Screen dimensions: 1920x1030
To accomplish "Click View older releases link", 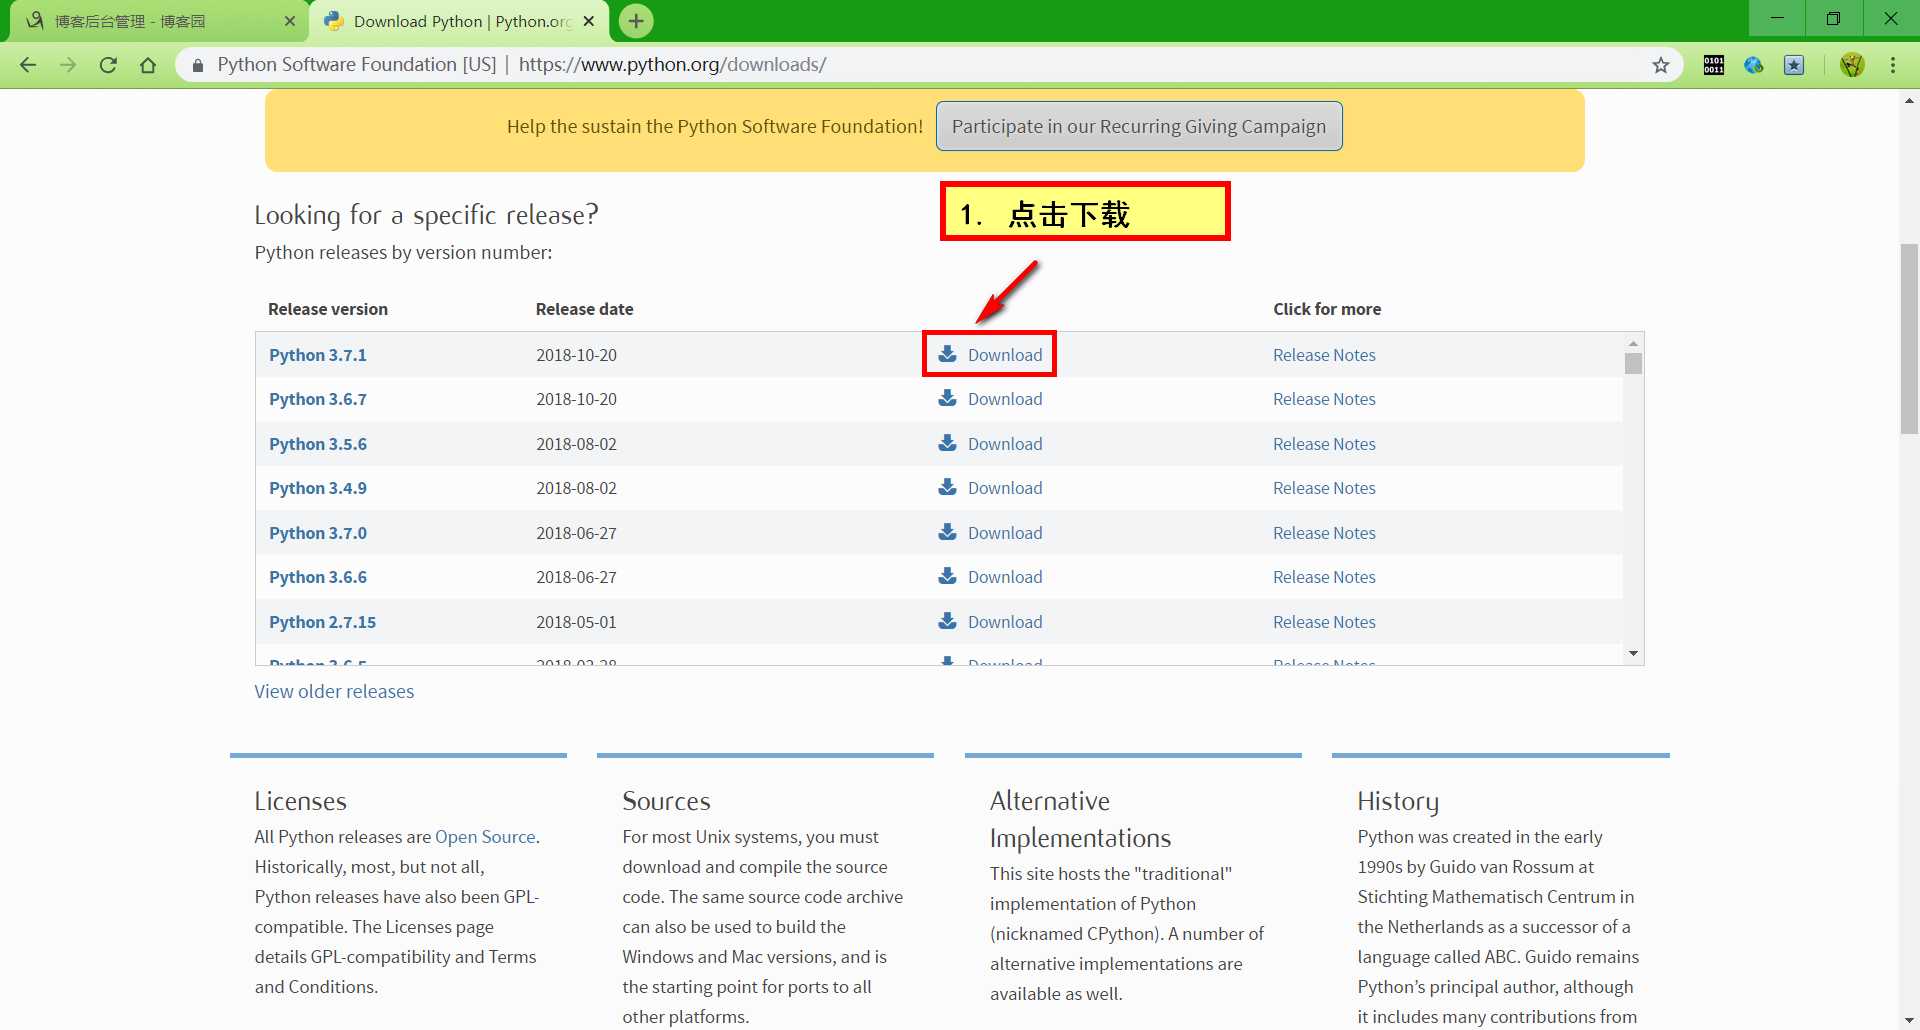I will click(334, 691).
